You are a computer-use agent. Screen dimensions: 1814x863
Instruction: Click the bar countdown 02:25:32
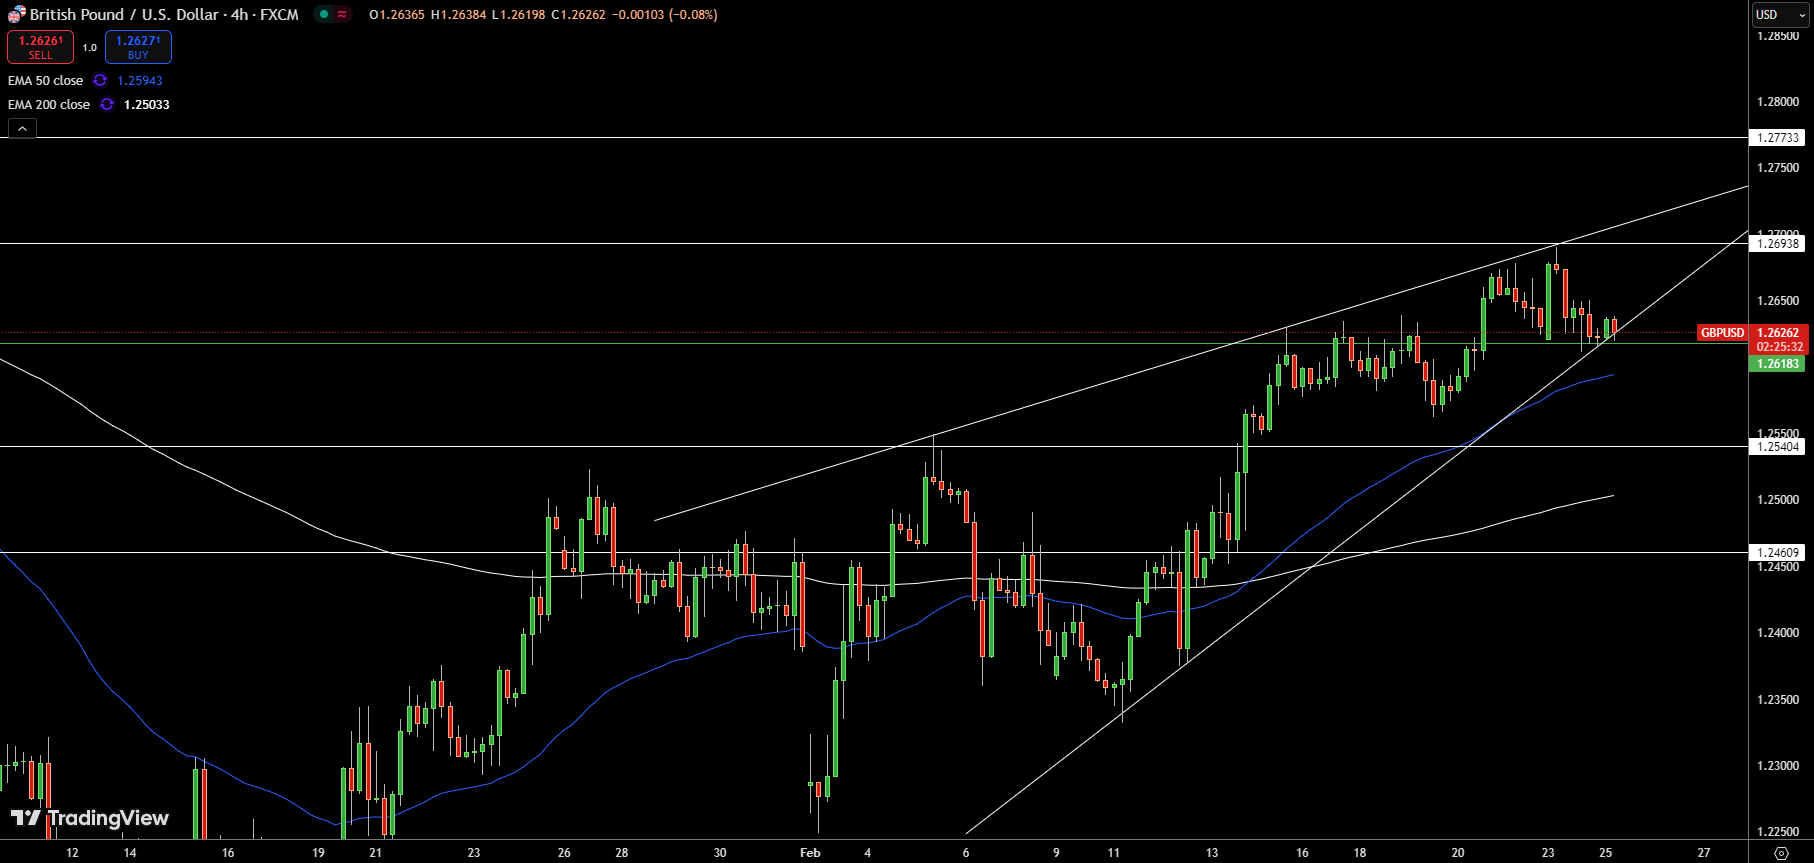[x=1780, y=347]
